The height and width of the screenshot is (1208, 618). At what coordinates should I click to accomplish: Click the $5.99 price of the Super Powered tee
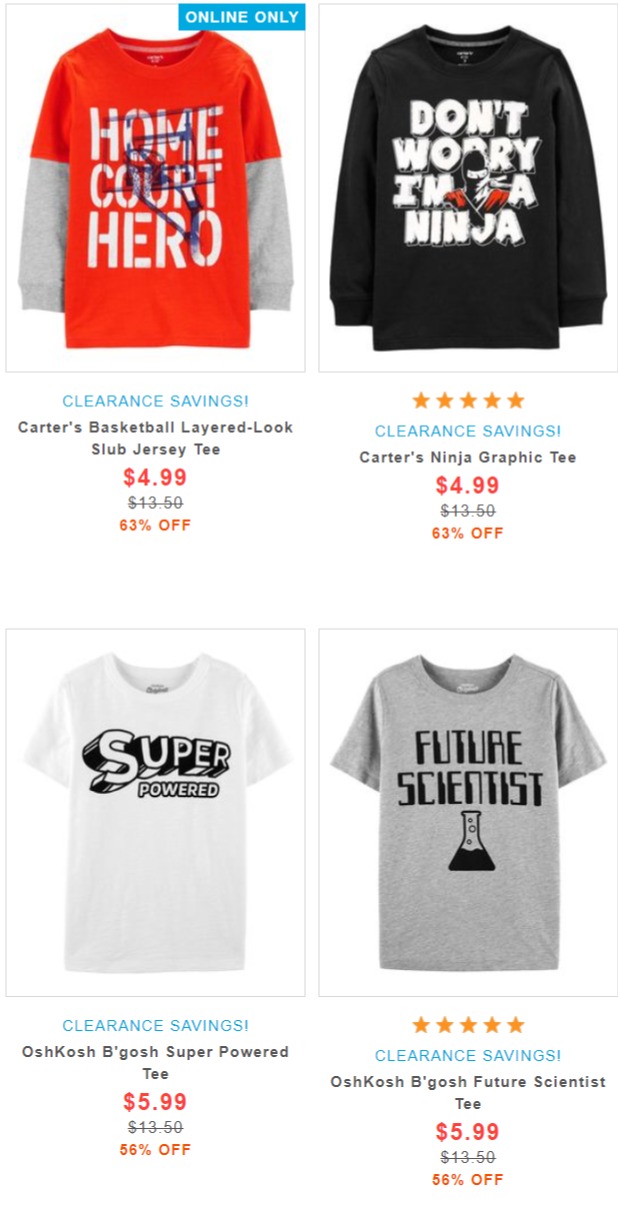(155, 1102)
